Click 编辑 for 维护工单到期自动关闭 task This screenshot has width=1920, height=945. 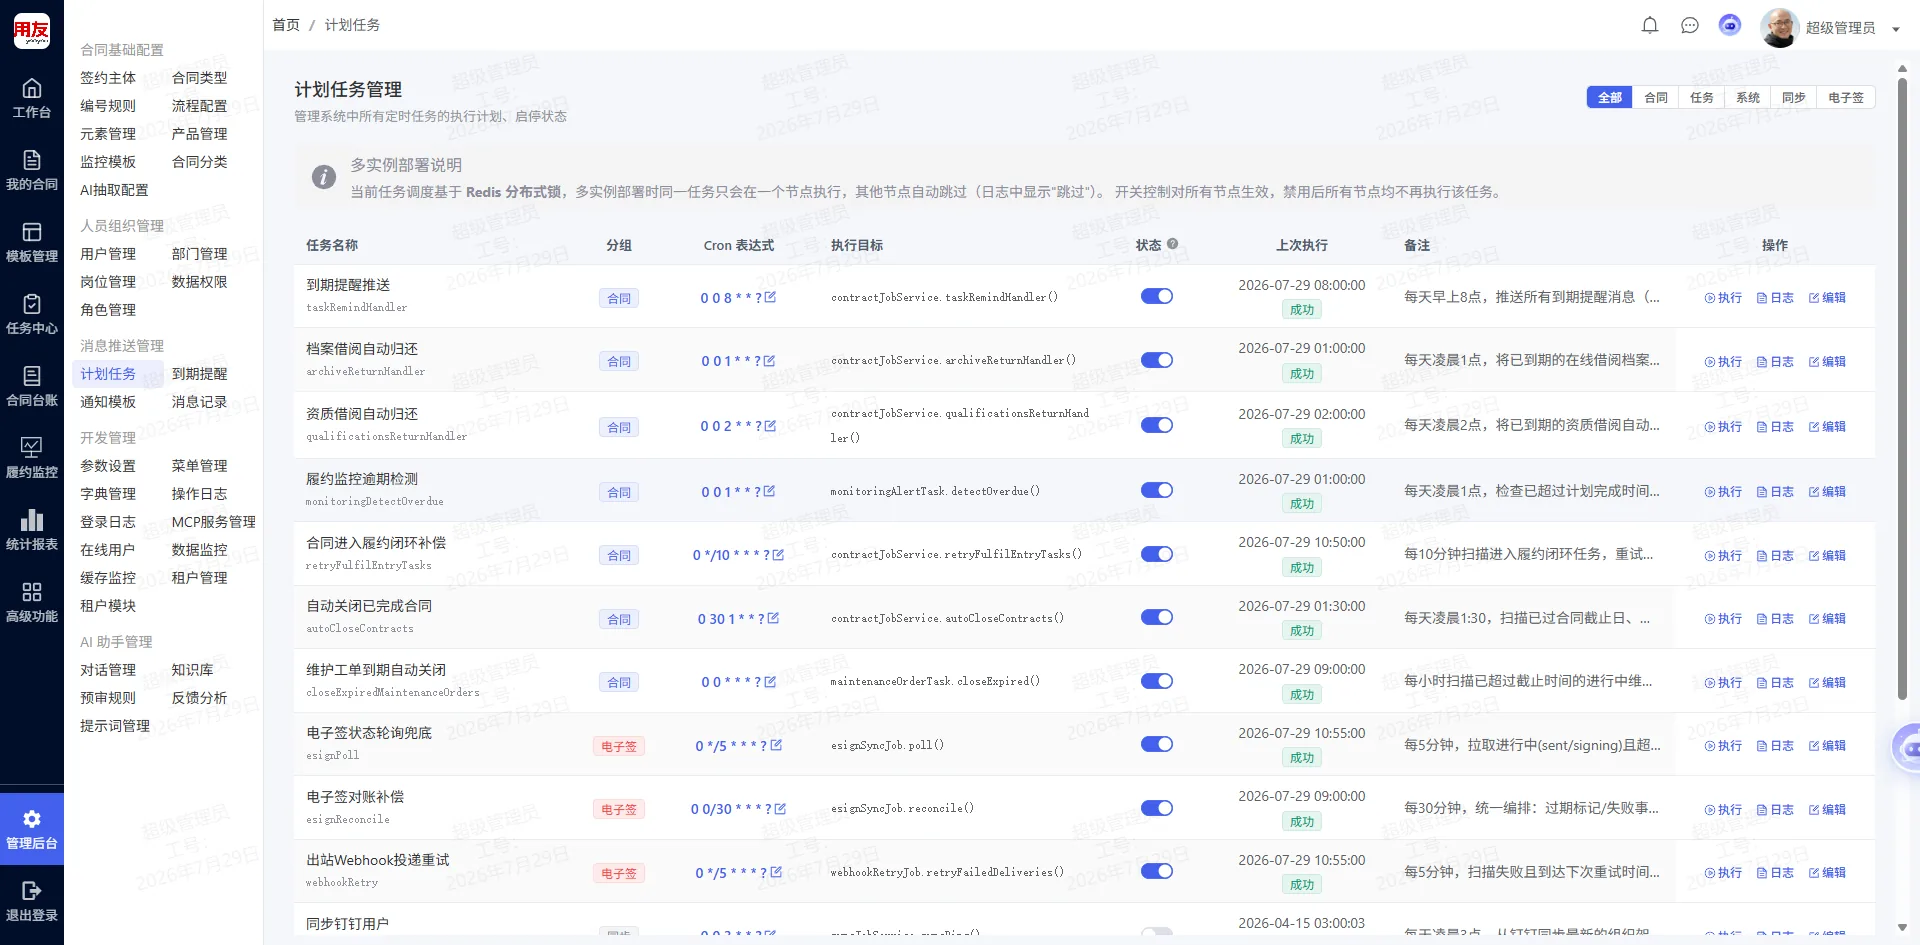click(1827, 683)
